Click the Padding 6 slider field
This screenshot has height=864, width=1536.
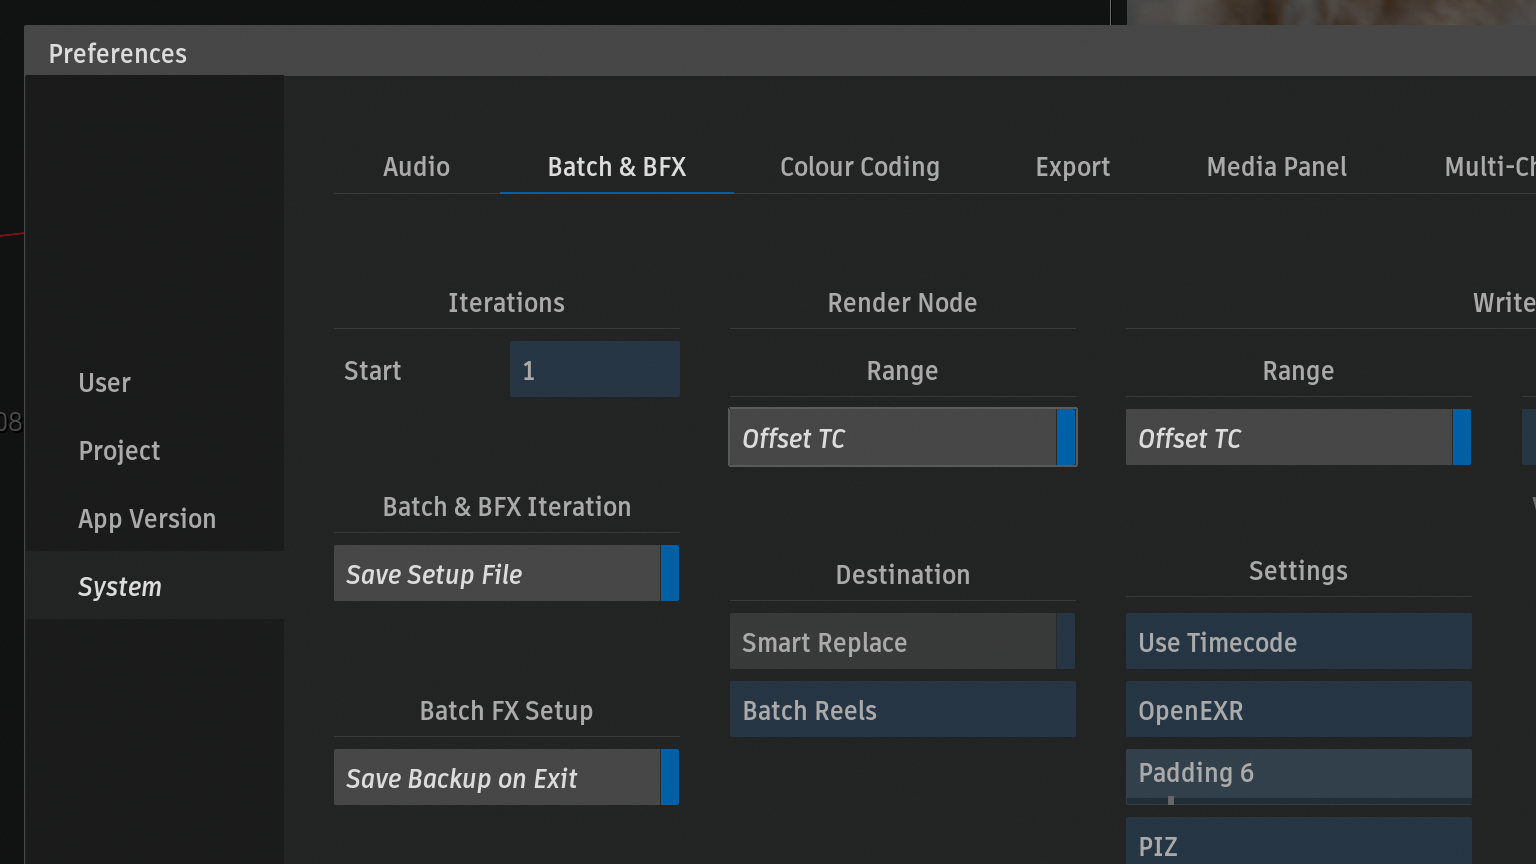click(x=1297, y=774)
